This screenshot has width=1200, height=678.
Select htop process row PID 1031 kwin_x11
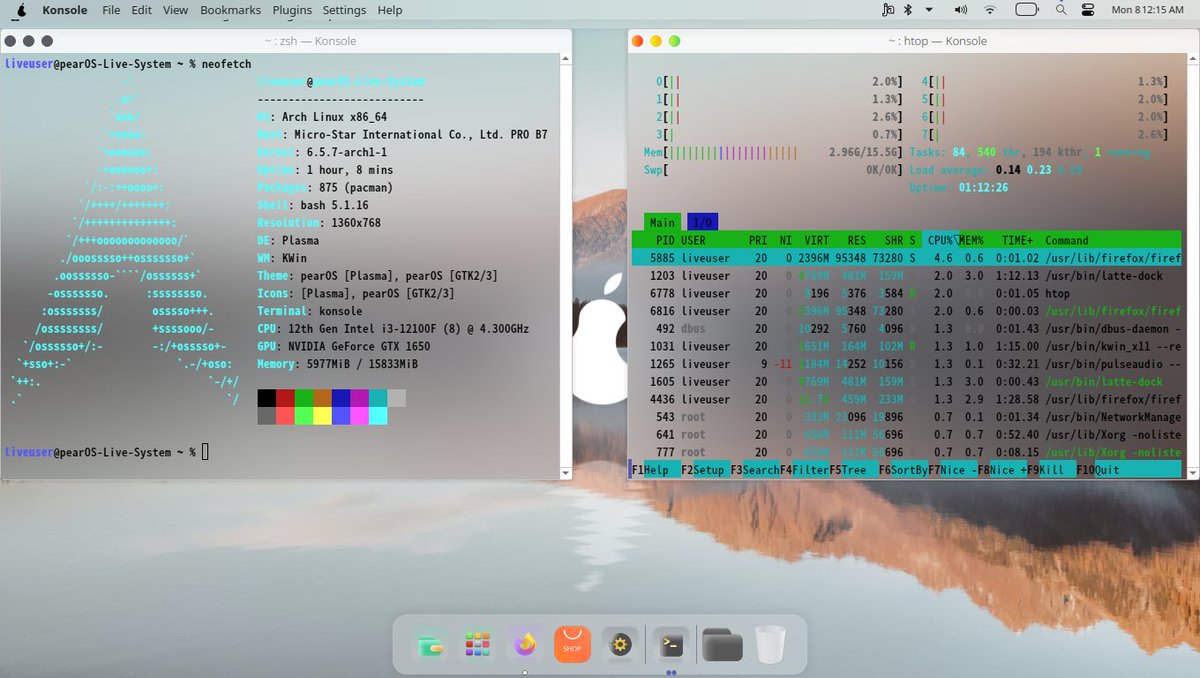coord(906,346)
